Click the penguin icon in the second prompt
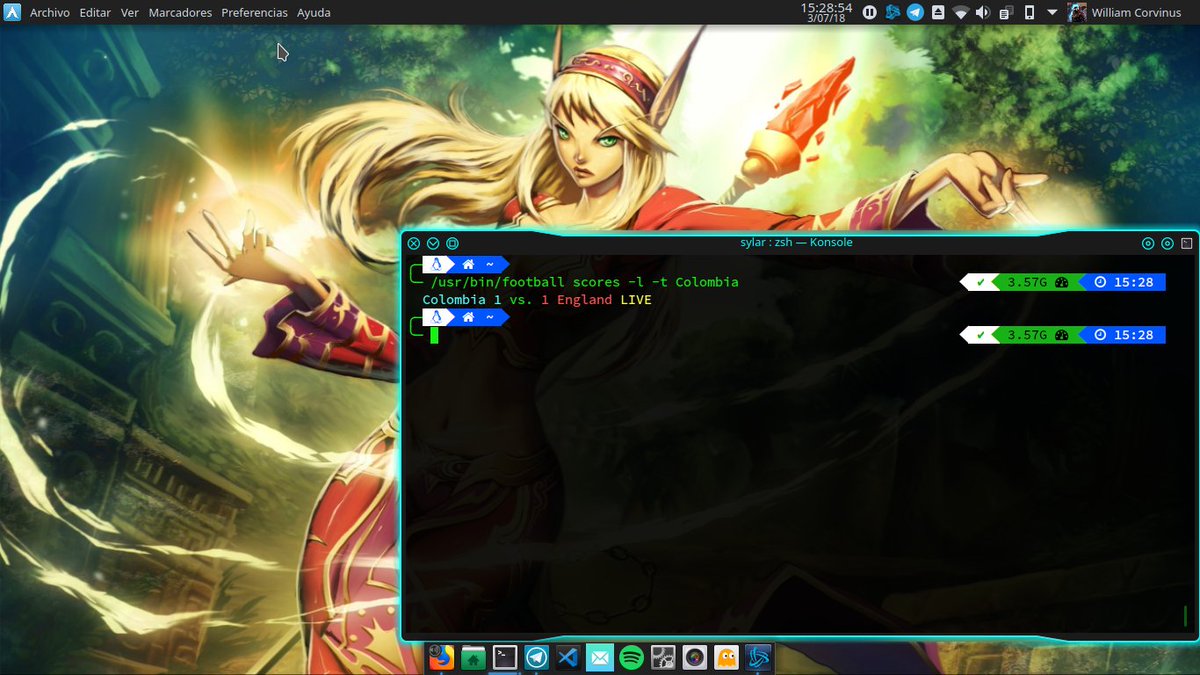1200x675 pixels. coord(438,316)
